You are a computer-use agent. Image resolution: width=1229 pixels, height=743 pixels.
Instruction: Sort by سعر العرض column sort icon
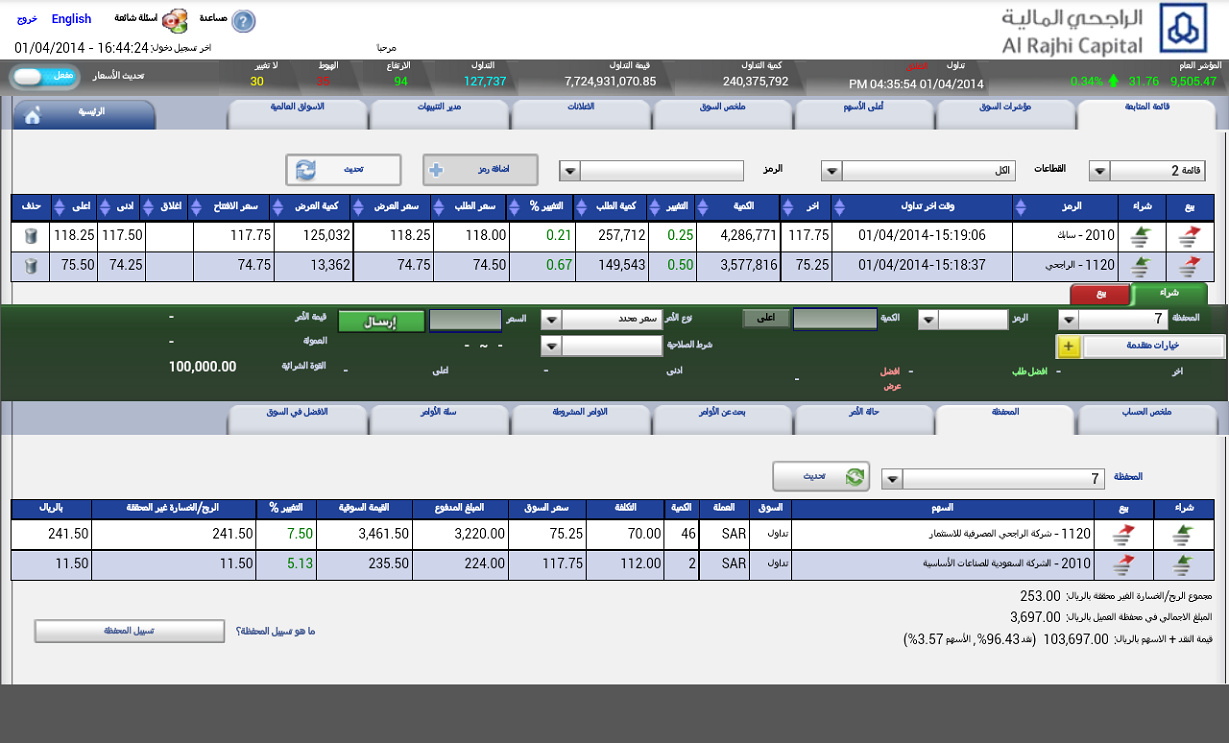pos(360,207)
